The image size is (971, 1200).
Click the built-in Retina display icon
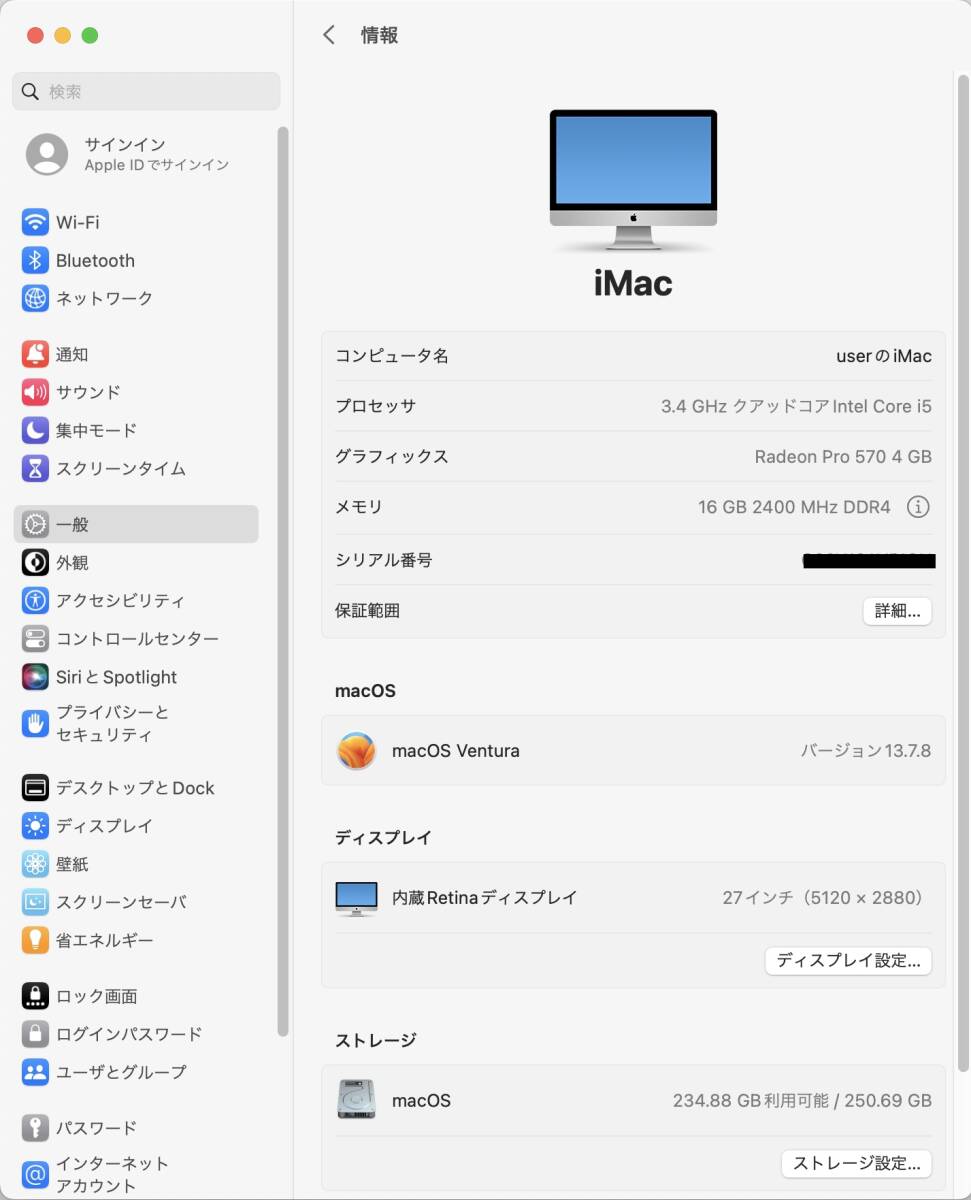(356, 898)
